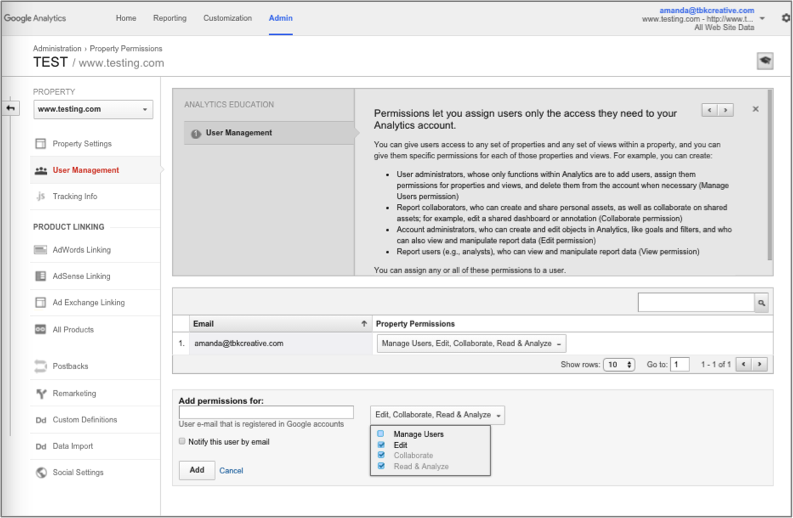This screenshot has height=518, width=793.
Task: Click the Cancel link
Action: [231, 470]
